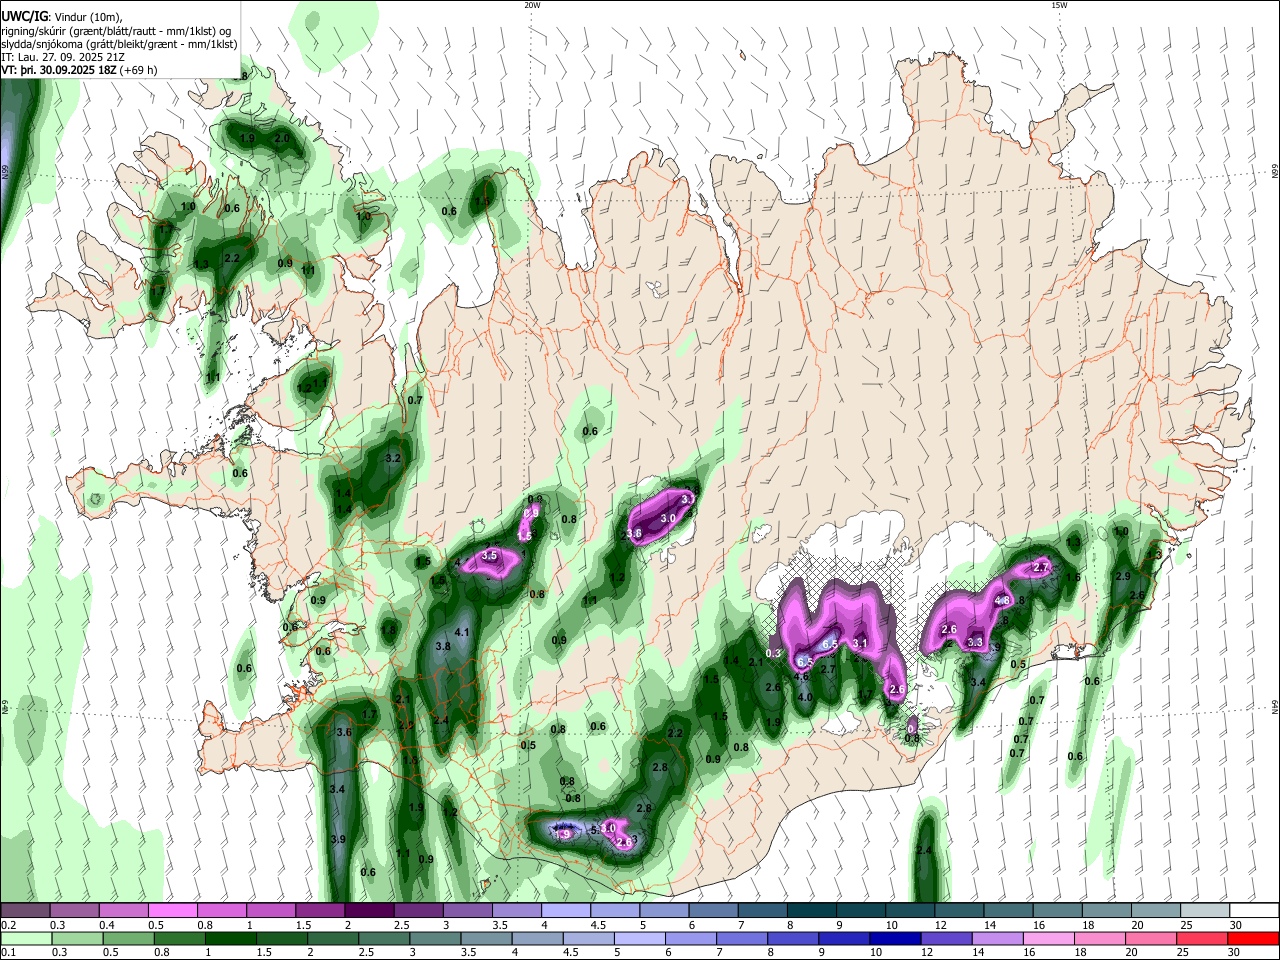Click the 'slydda/snjókoma' legend description line
The height and width of the screenshot is (960, 1280).
pyautogui.click(x=119, y=44)
